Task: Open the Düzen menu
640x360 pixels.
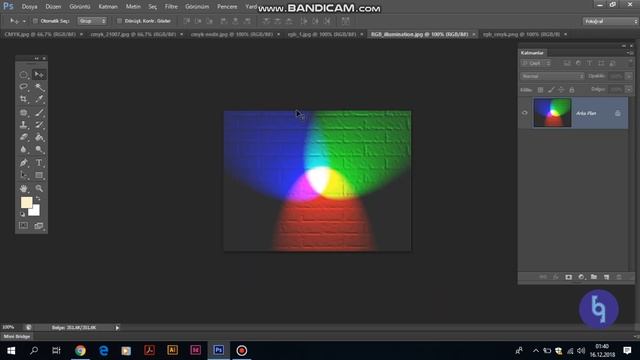Action: coord(53,7)
